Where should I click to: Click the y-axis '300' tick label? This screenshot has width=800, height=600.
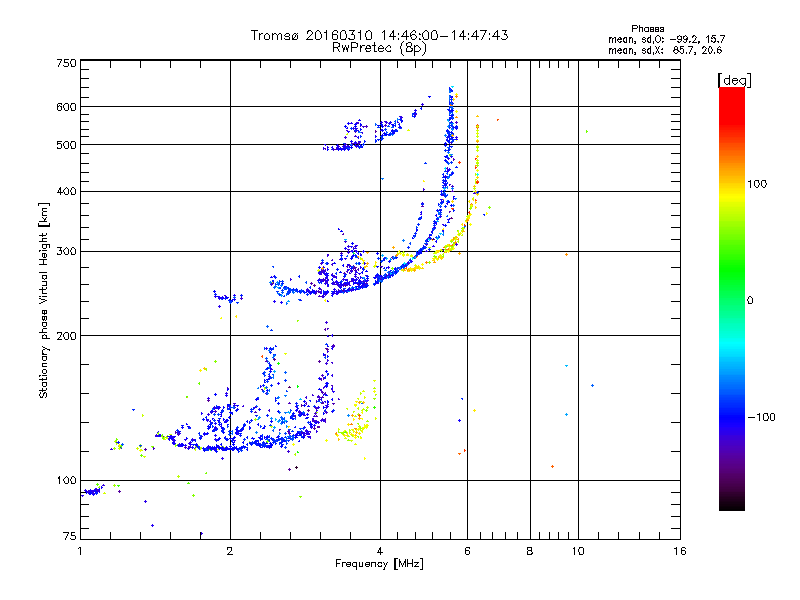[x=66, y=251]
